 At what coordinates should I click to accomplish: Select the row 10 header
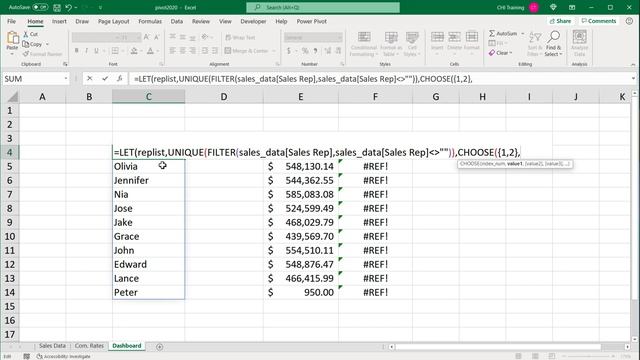click(10, 236)
